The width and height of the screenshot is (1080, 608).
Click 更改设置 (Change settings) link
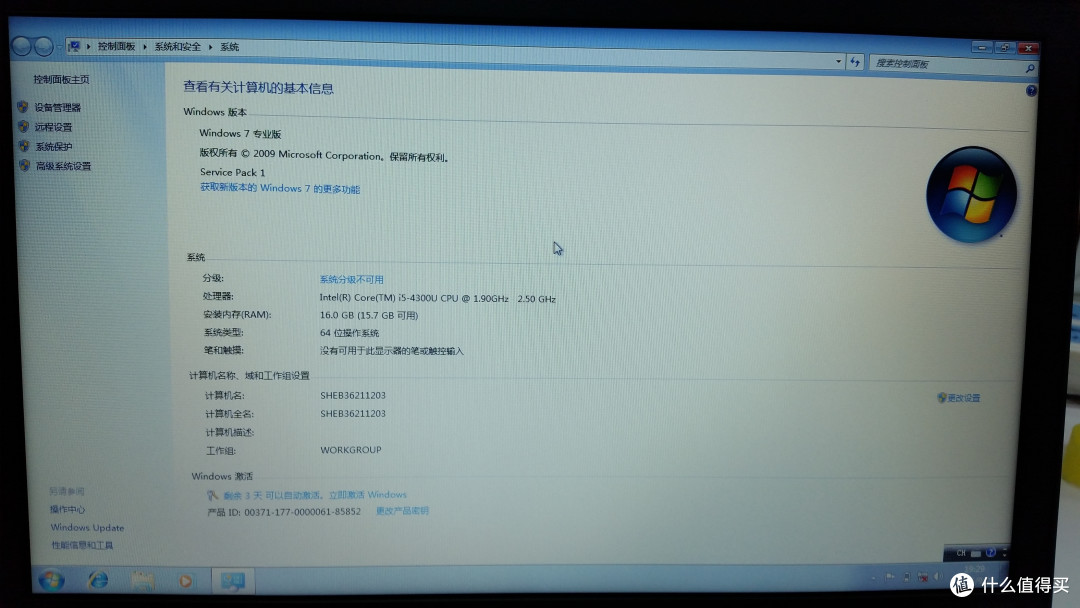(964, 398)
